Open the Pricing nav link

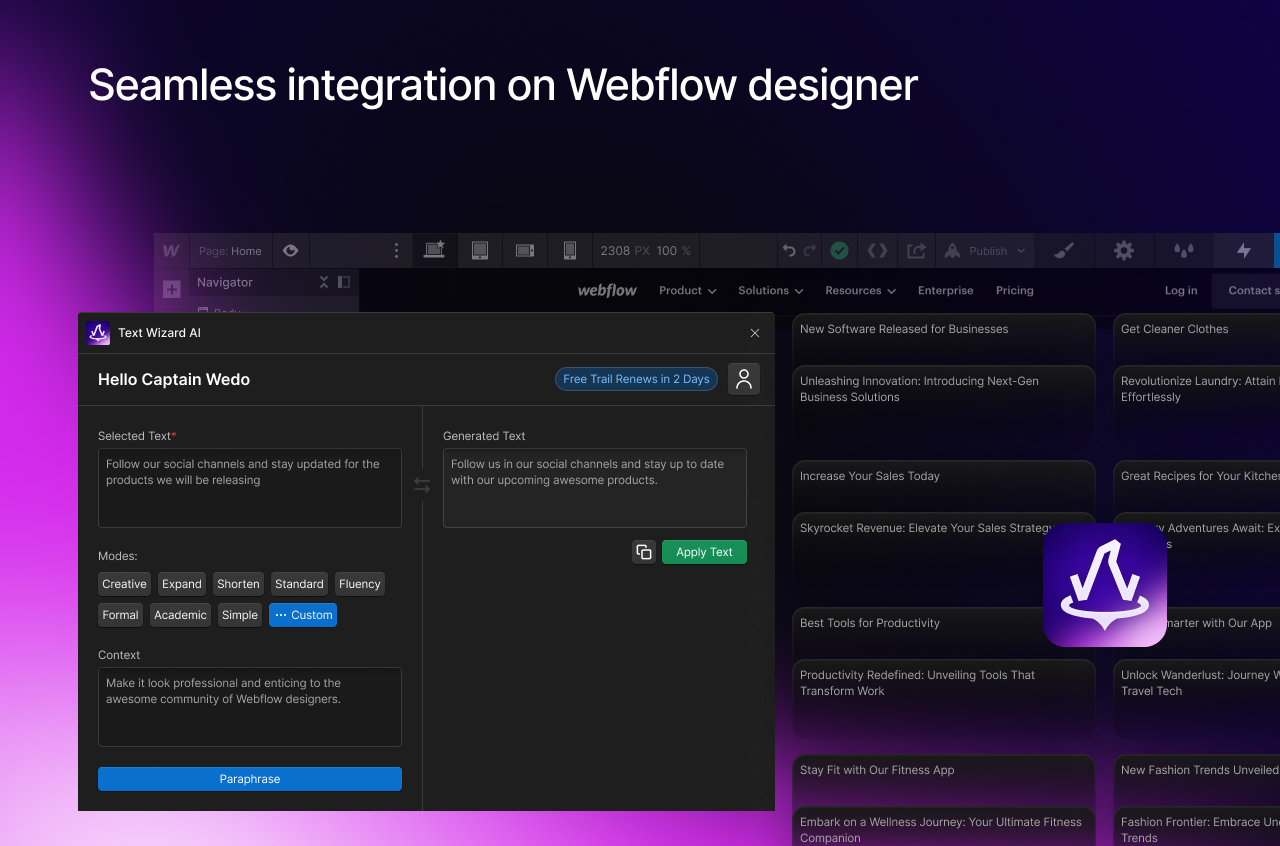[1014, 290]
